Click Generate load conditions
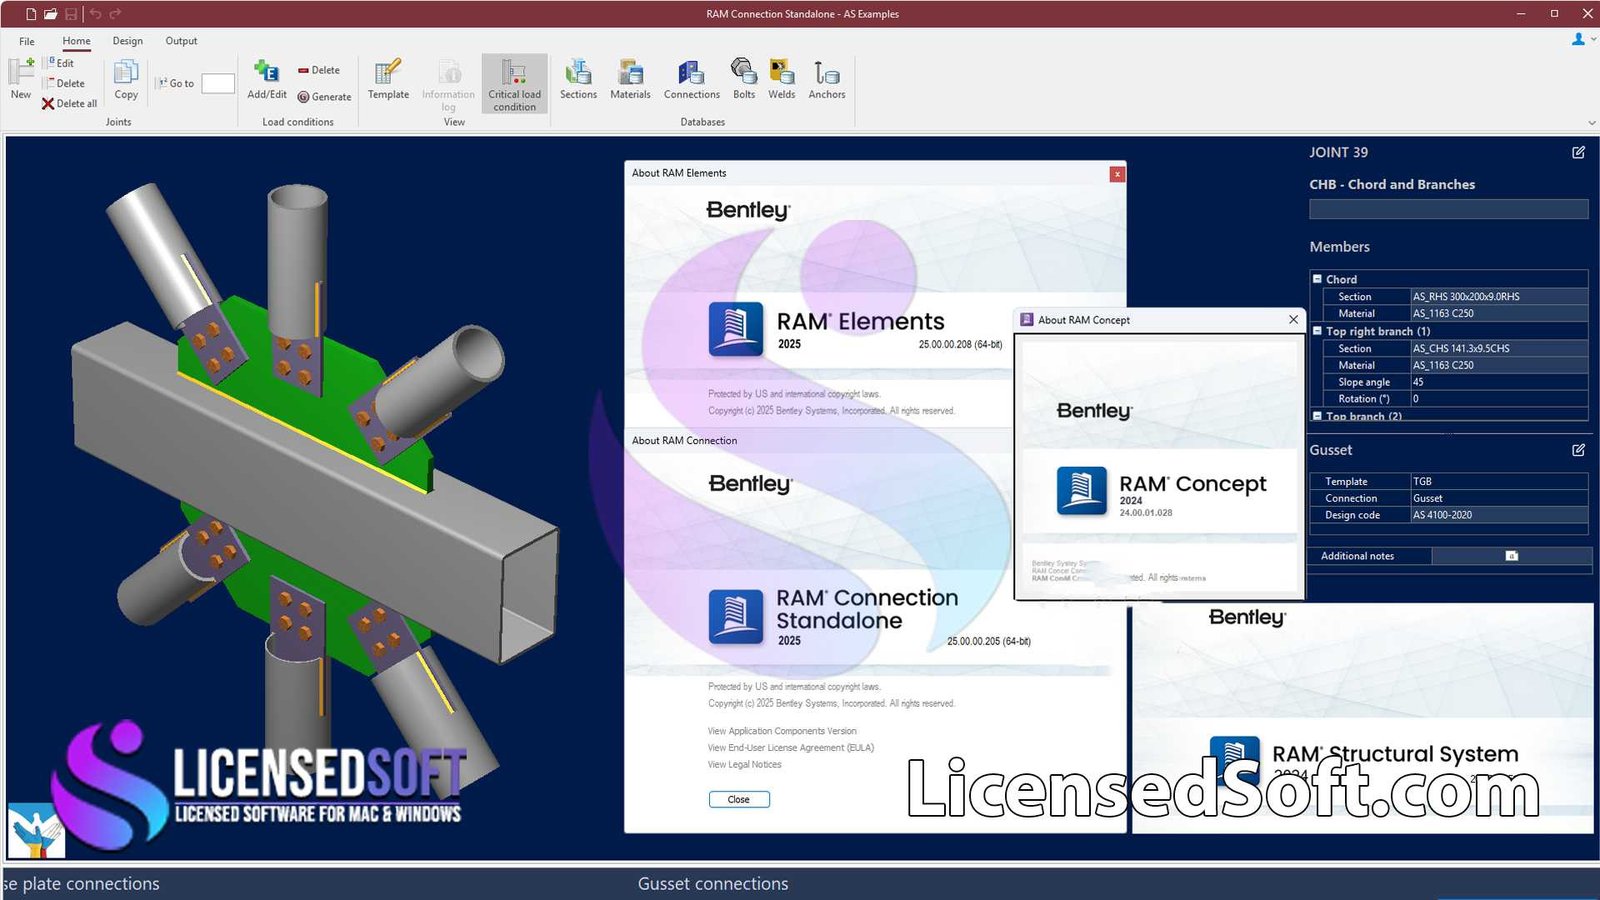The width and height of the screenshot is (1600, 900). (x=325, y=97)
